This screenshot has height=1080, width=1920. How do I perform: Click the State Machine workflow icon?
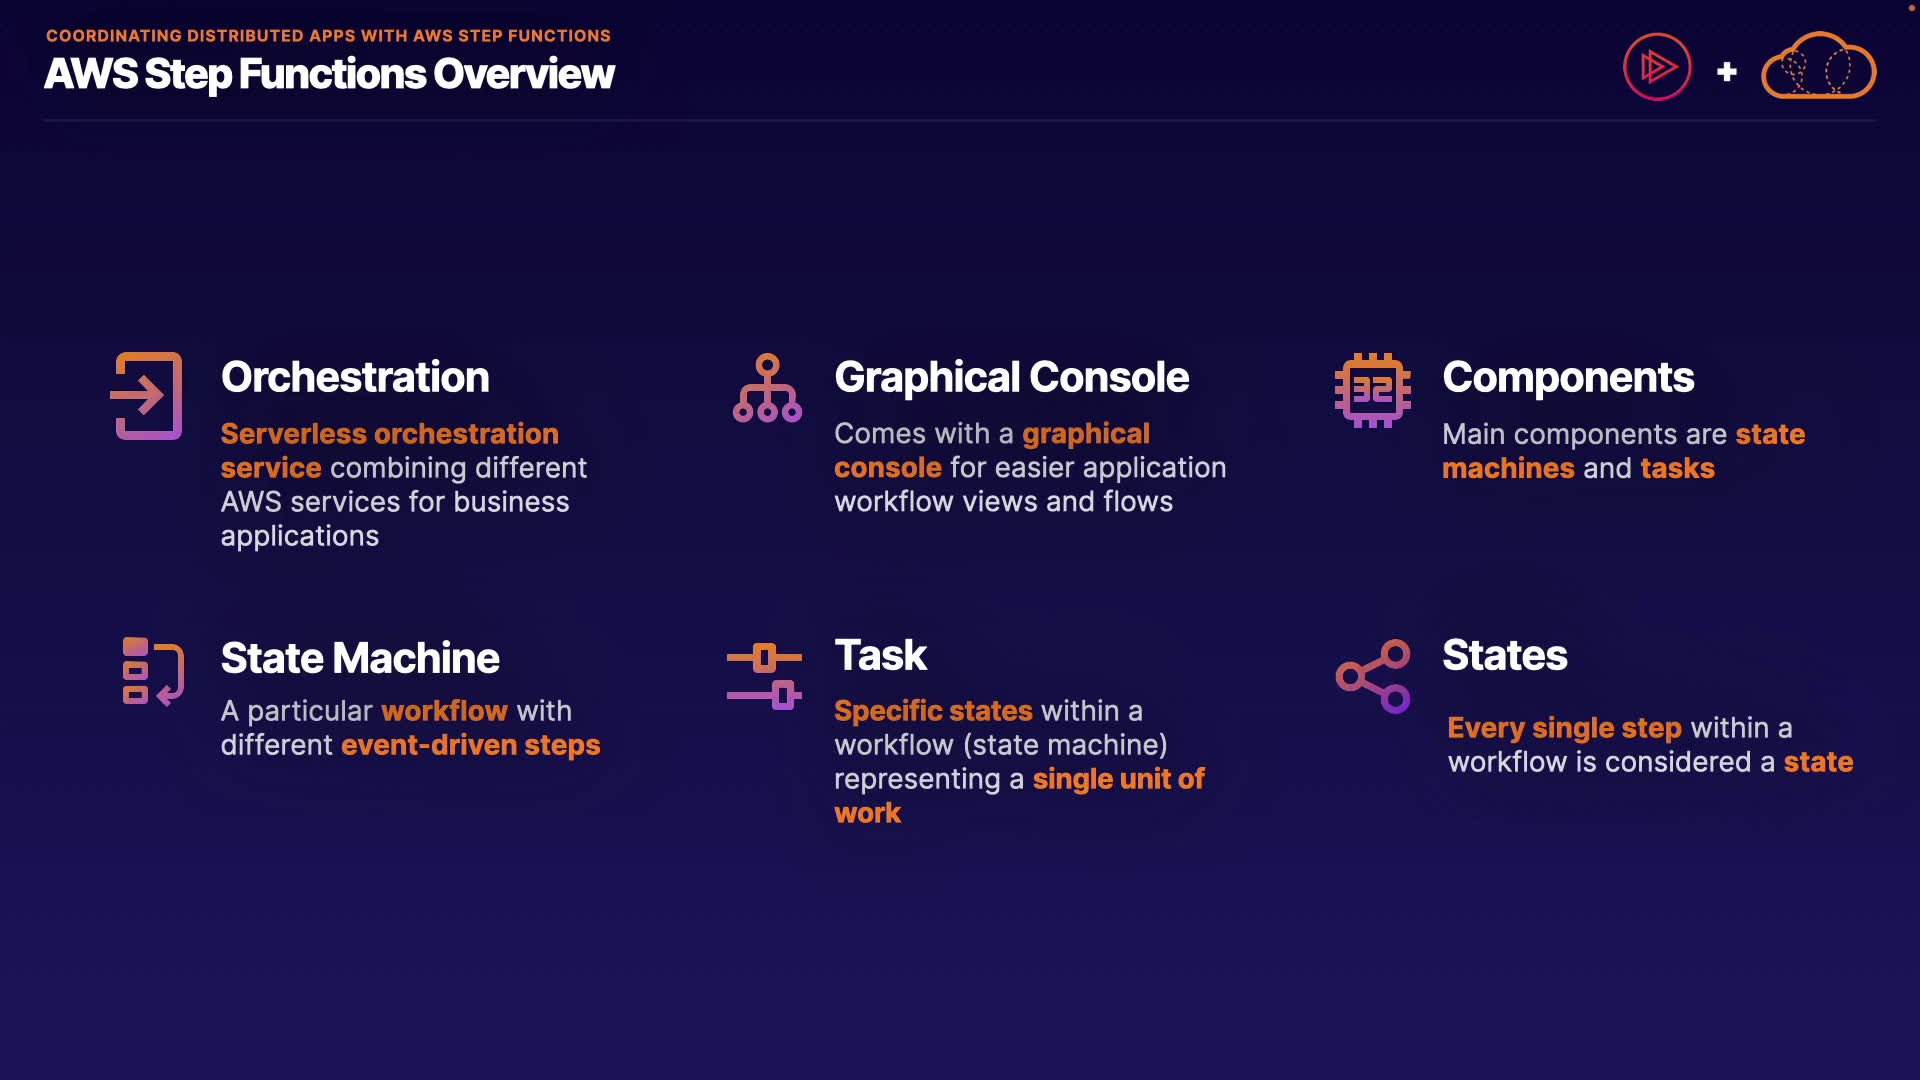(152, 672)
